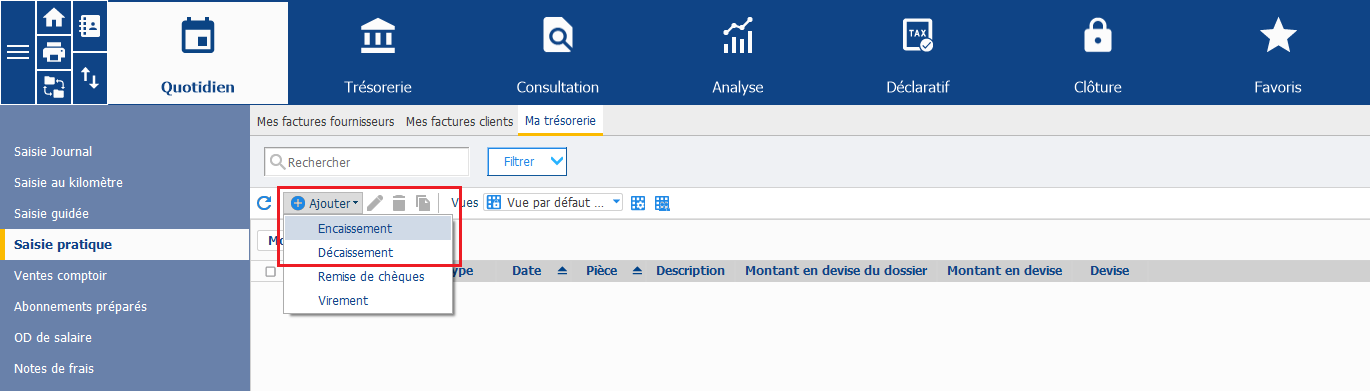
Task: Open the hamburger menu icon
Action: 18,53
